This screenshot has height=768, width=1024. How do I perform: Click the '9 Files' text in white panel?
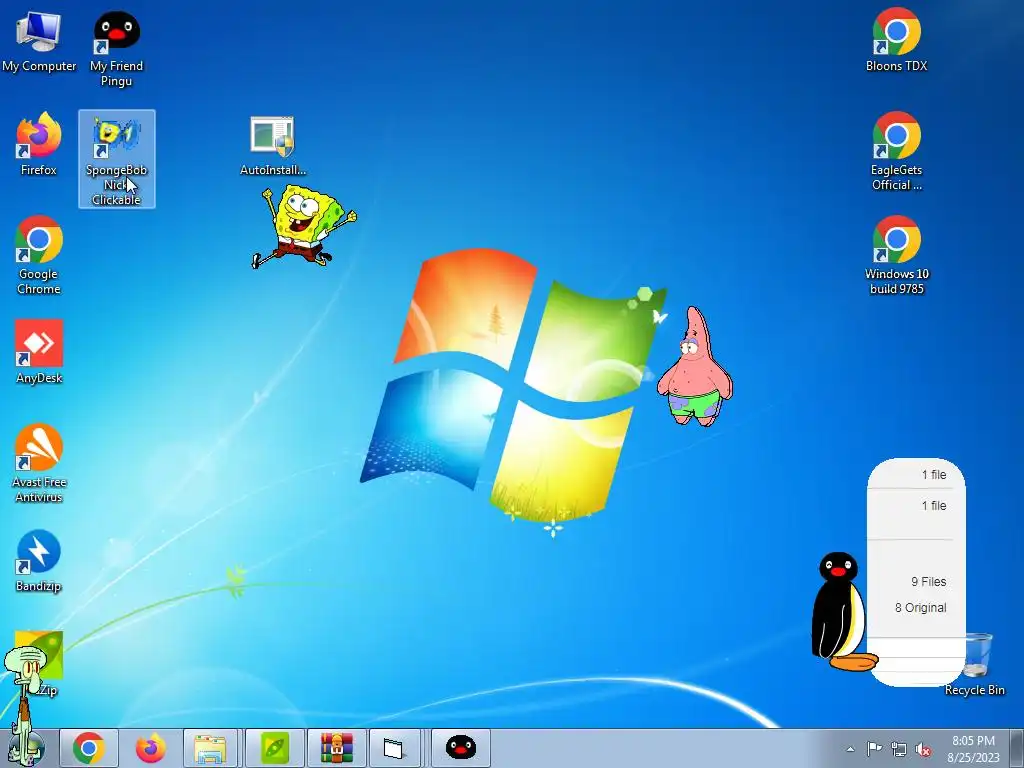pyautogui.click(x=929, y=581)
